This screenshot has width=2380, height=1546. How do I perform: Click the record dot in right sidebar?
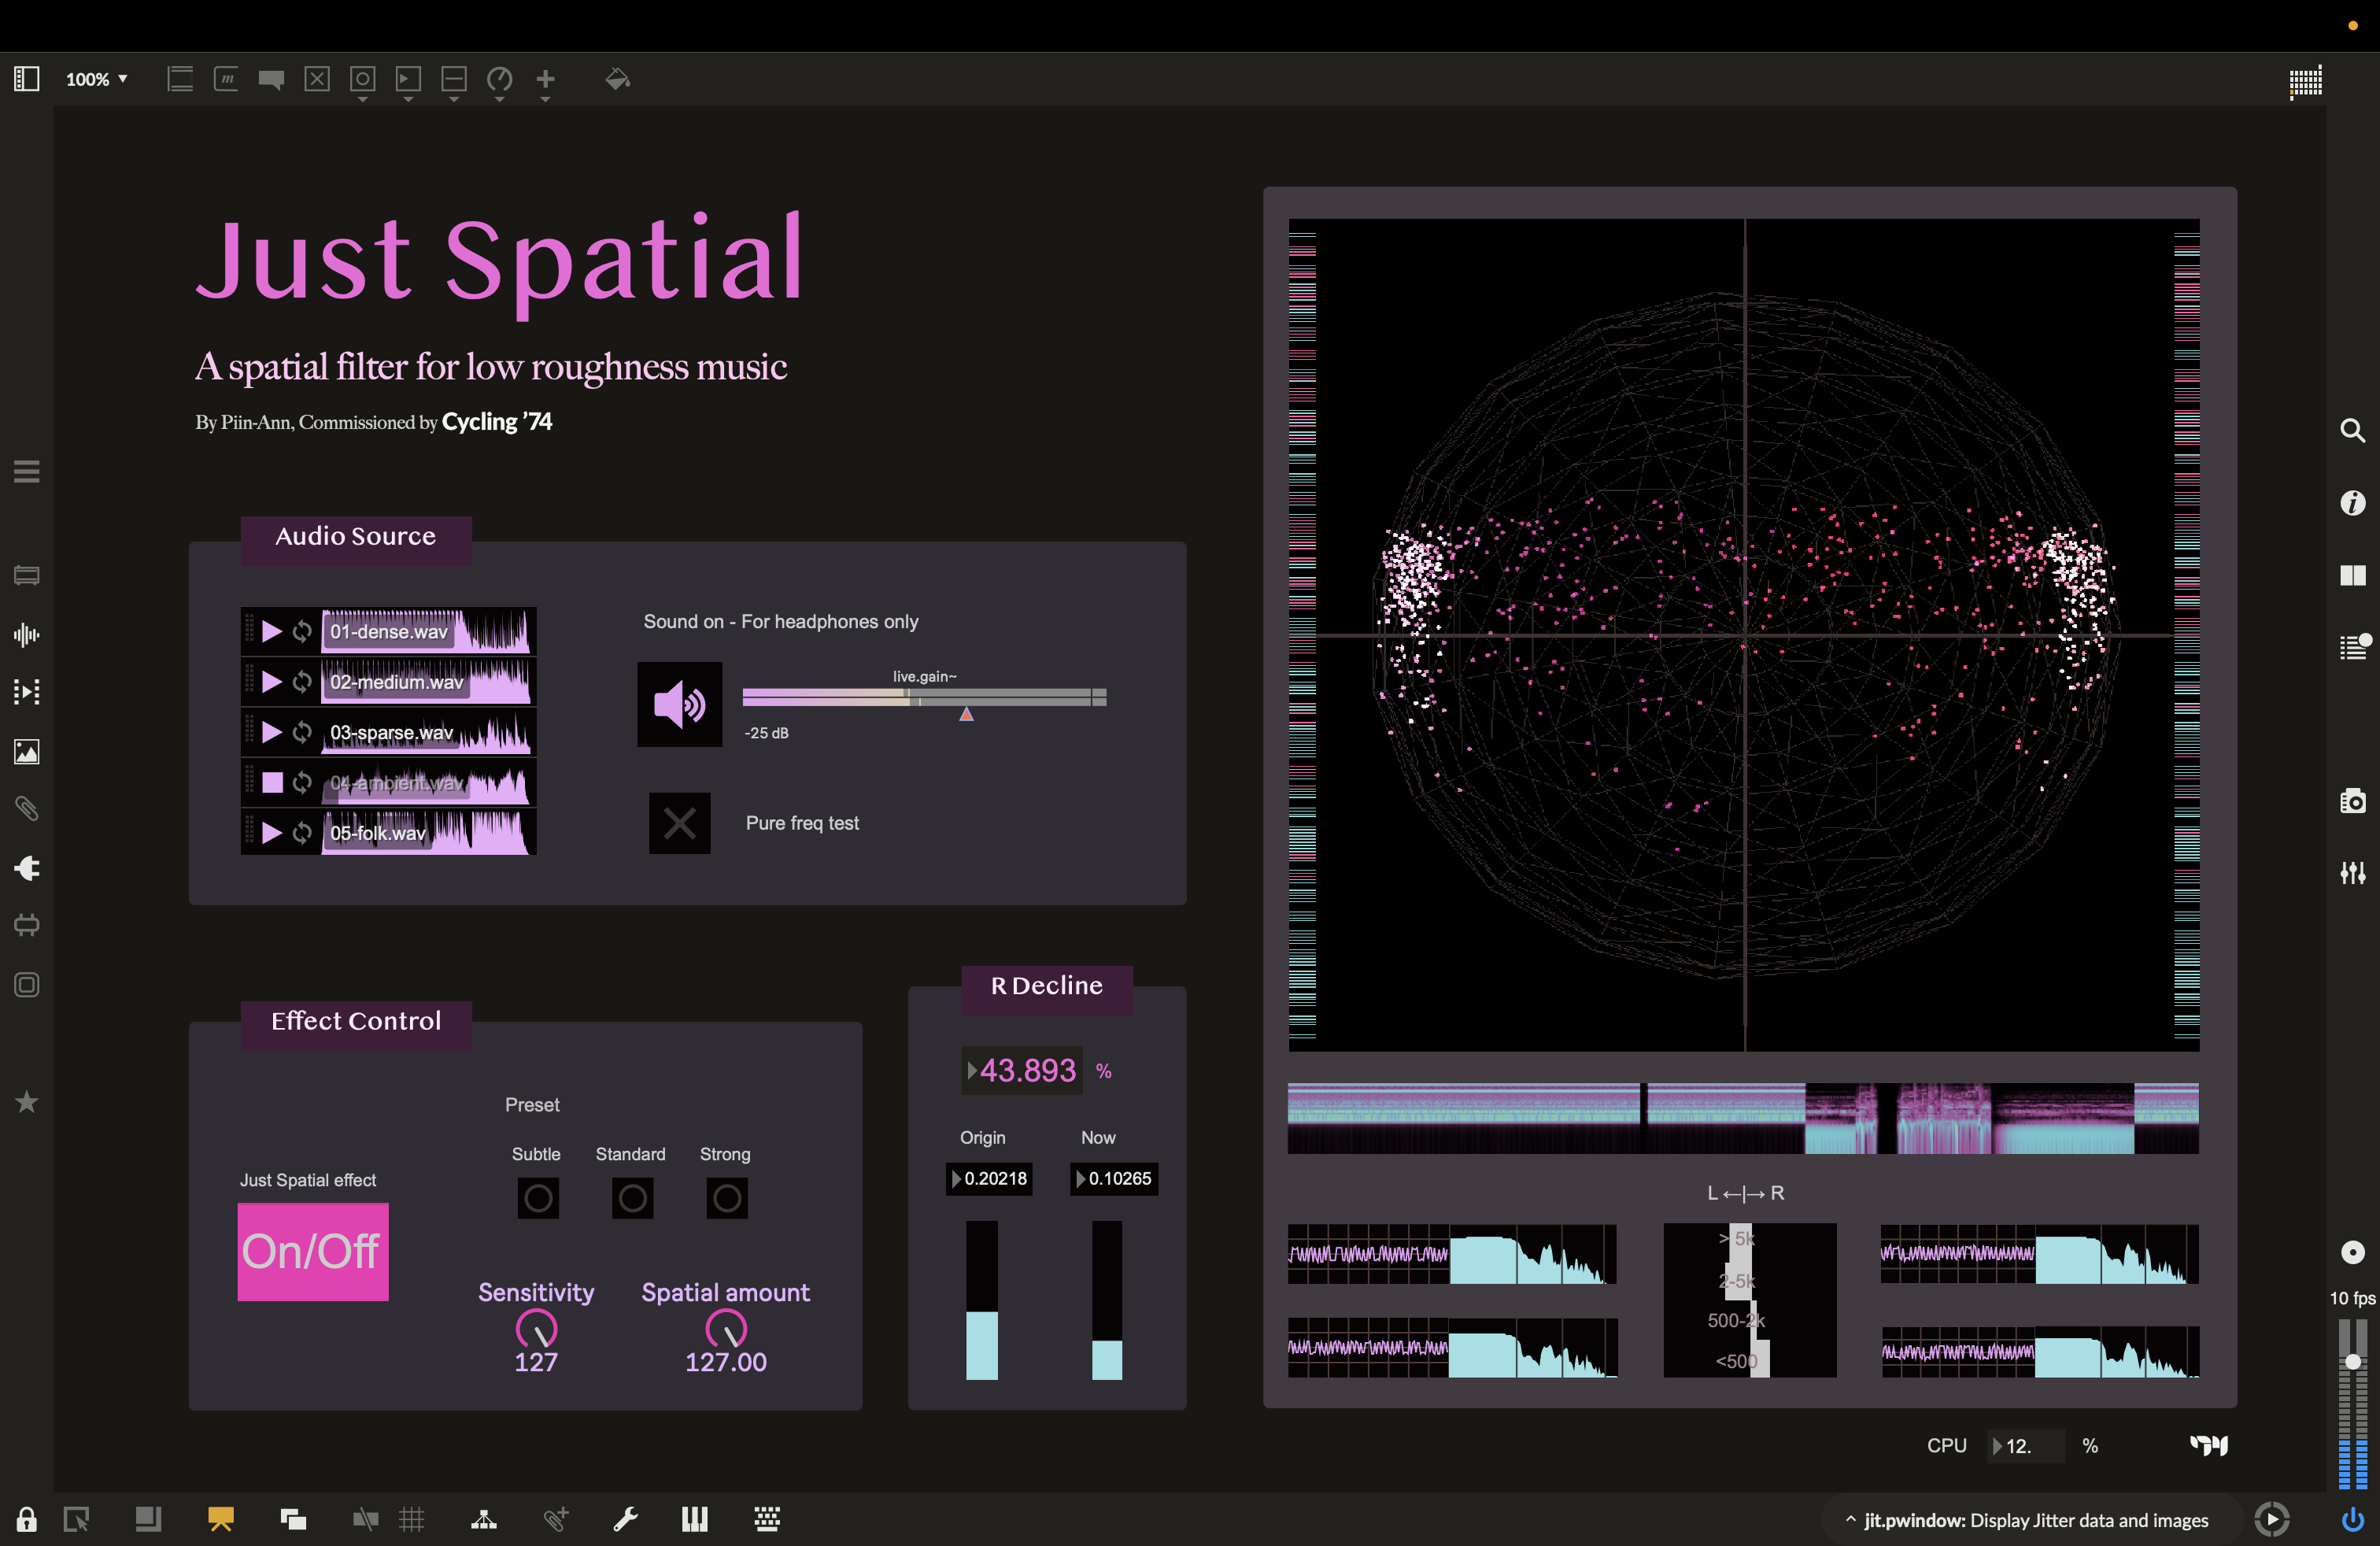pos(2353,1253)
